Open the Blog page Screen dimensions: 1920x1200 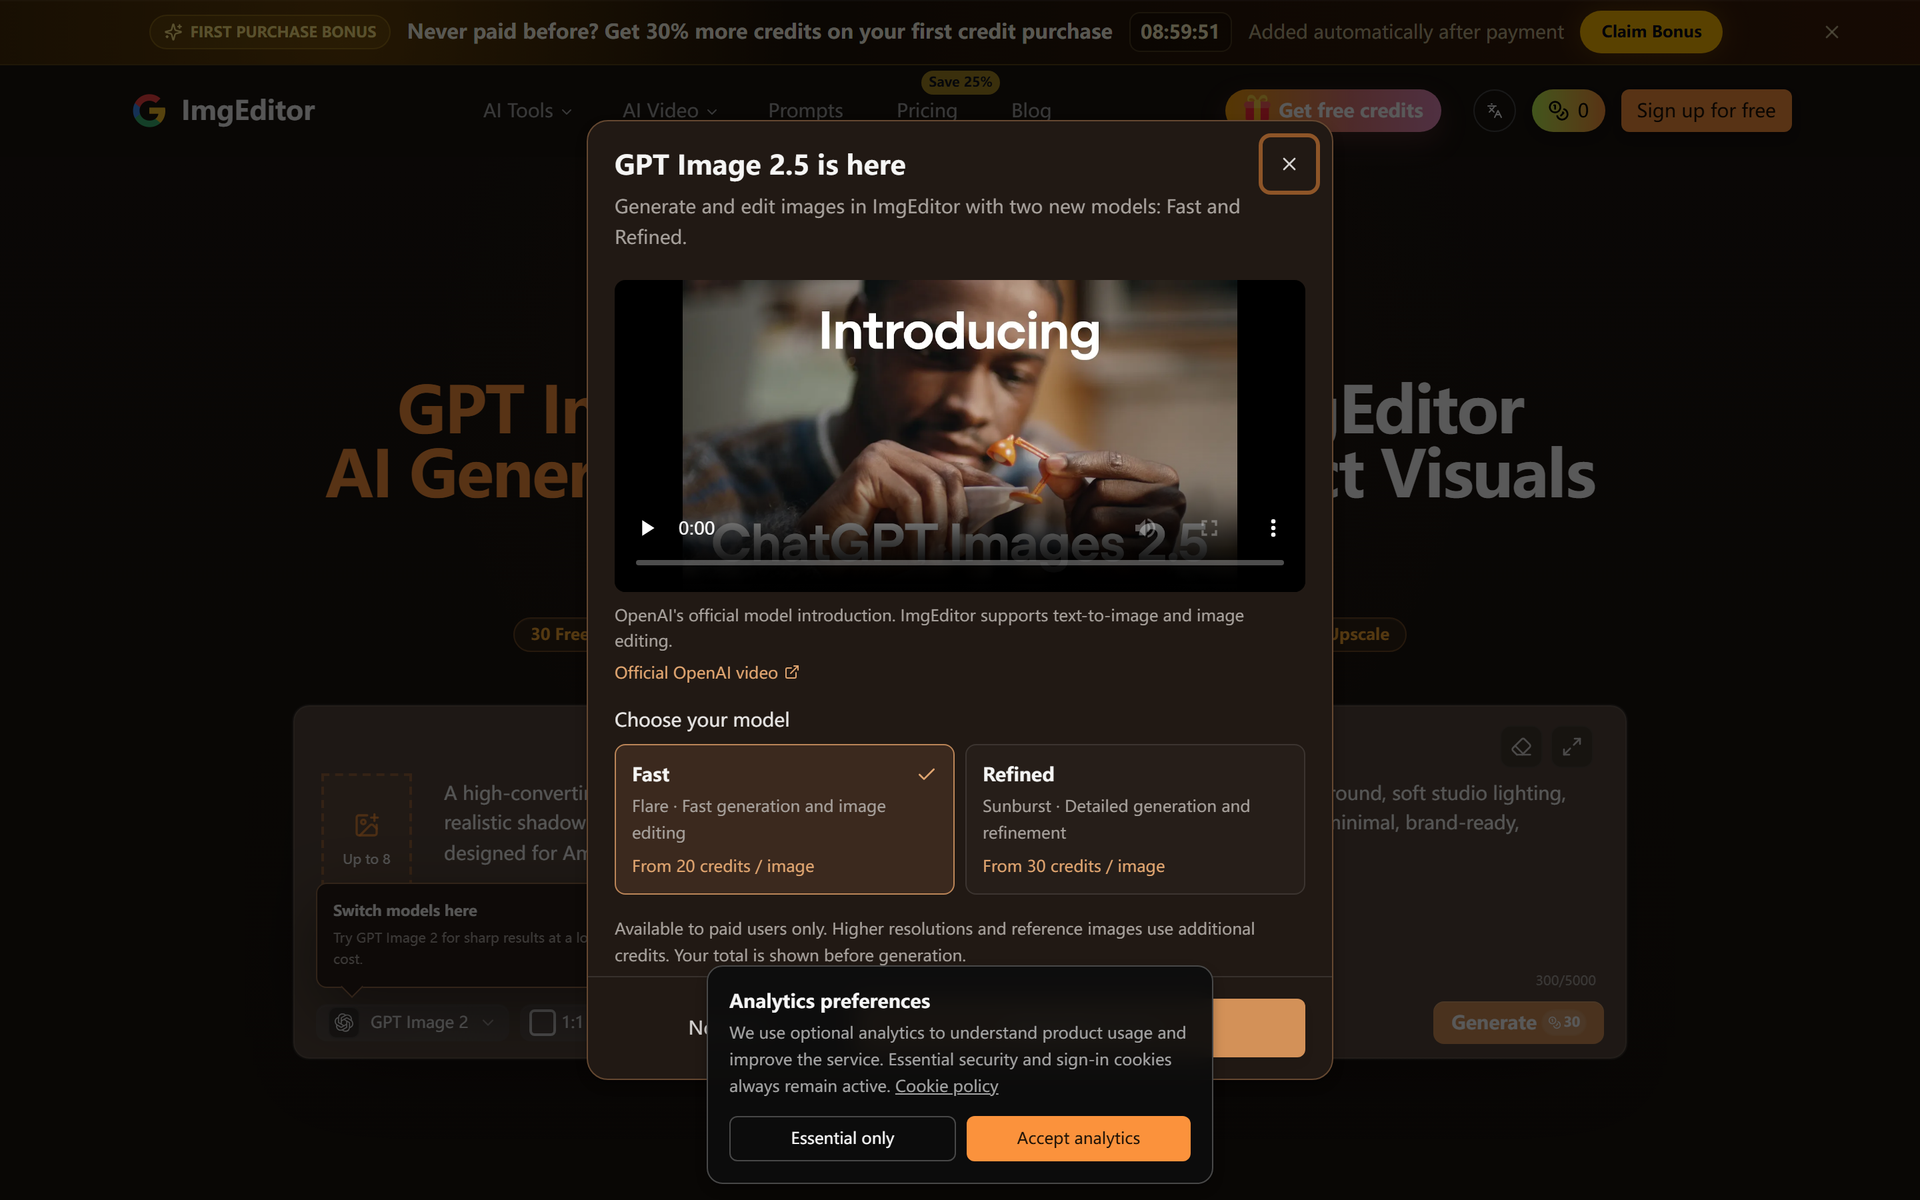point(1031,111)
